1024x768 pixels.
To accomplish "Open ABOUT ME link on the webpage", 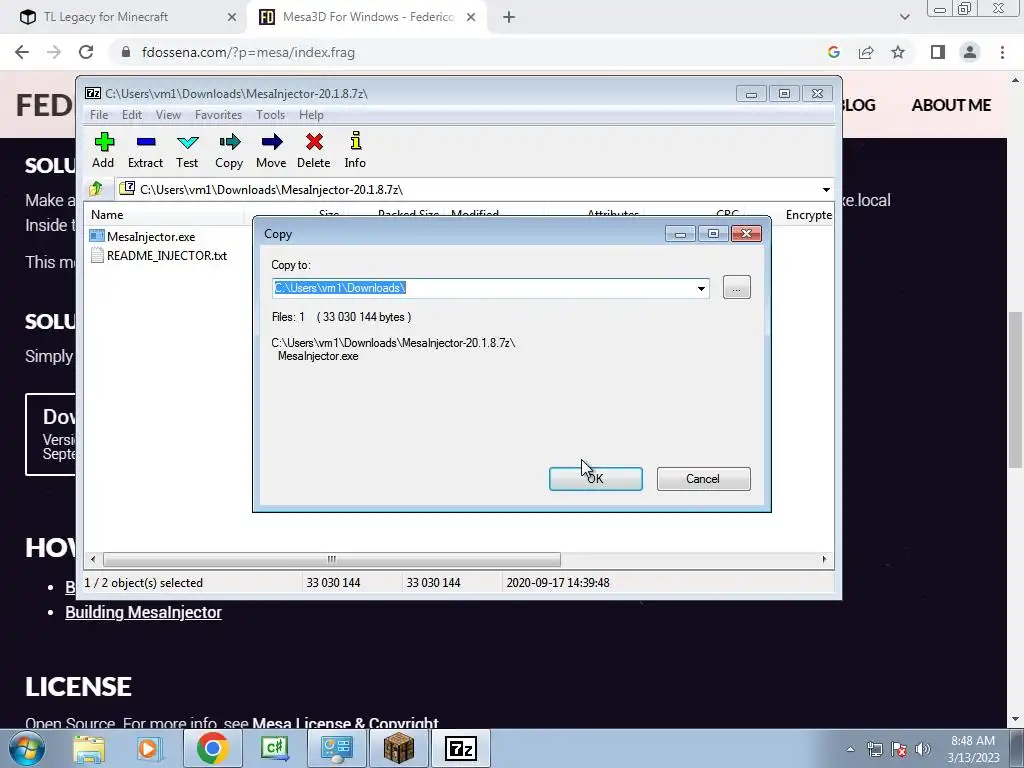I will (x=951, y=105).
